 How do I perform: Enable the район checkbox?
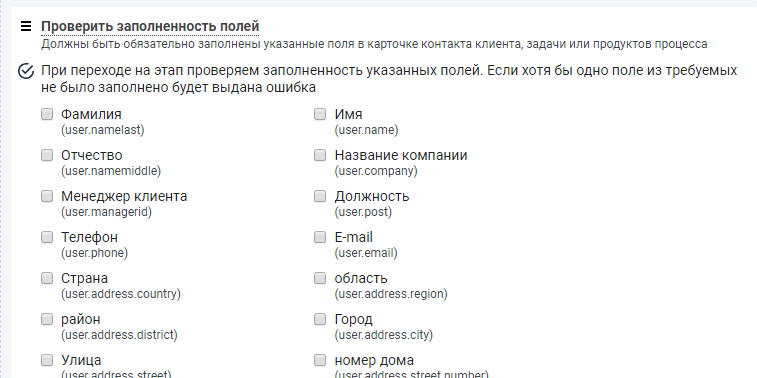[x=47, y=319]
